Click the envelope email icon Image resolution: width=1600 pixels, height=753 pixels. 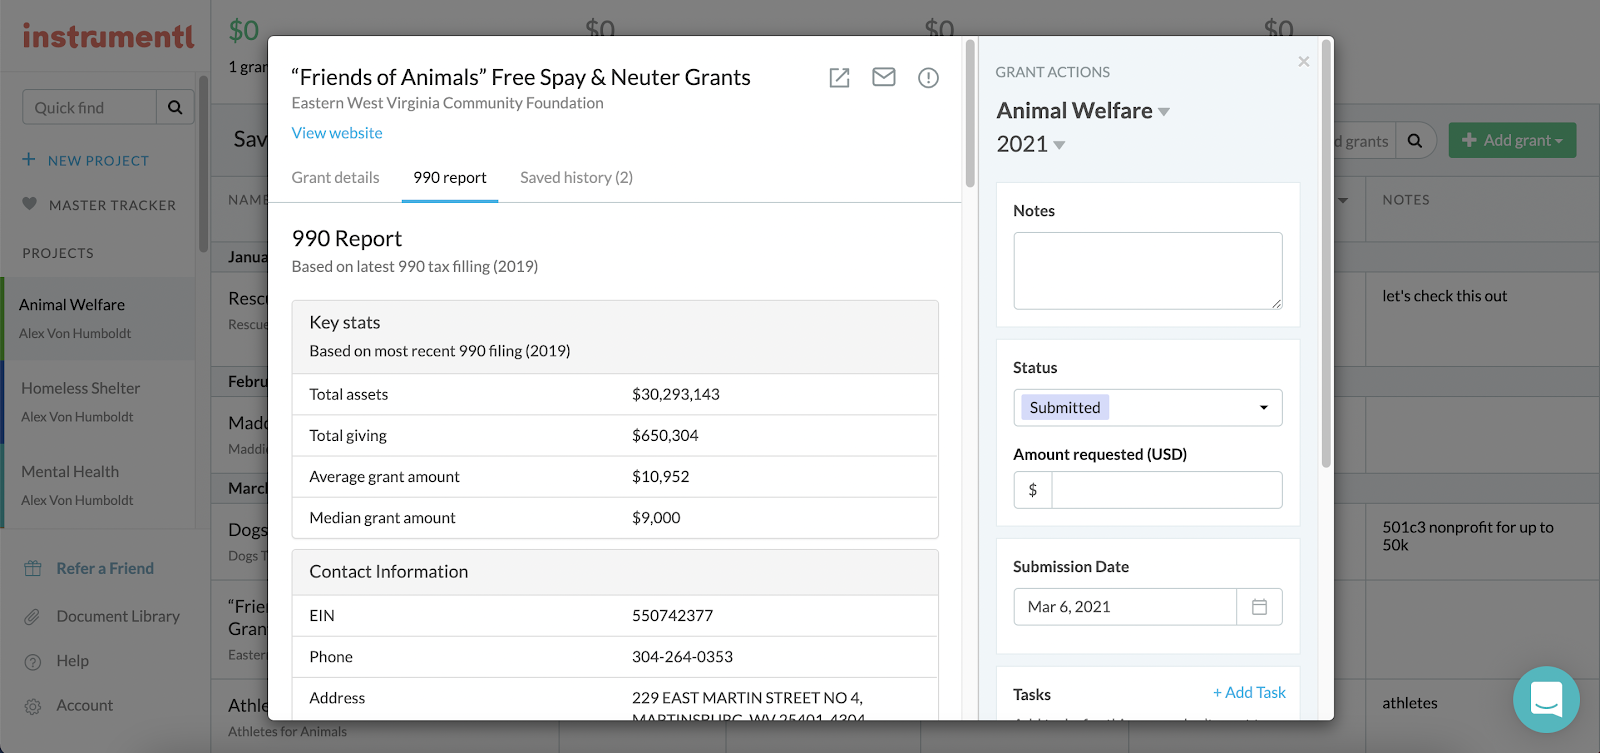tap(884, 77)
